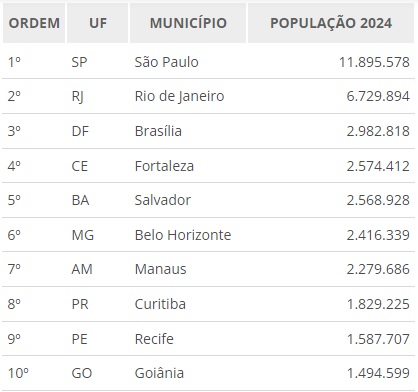This screenshot has width=418, height=392.
Task: Select the Brasília municipality name
Action: [x=158, y=131]
